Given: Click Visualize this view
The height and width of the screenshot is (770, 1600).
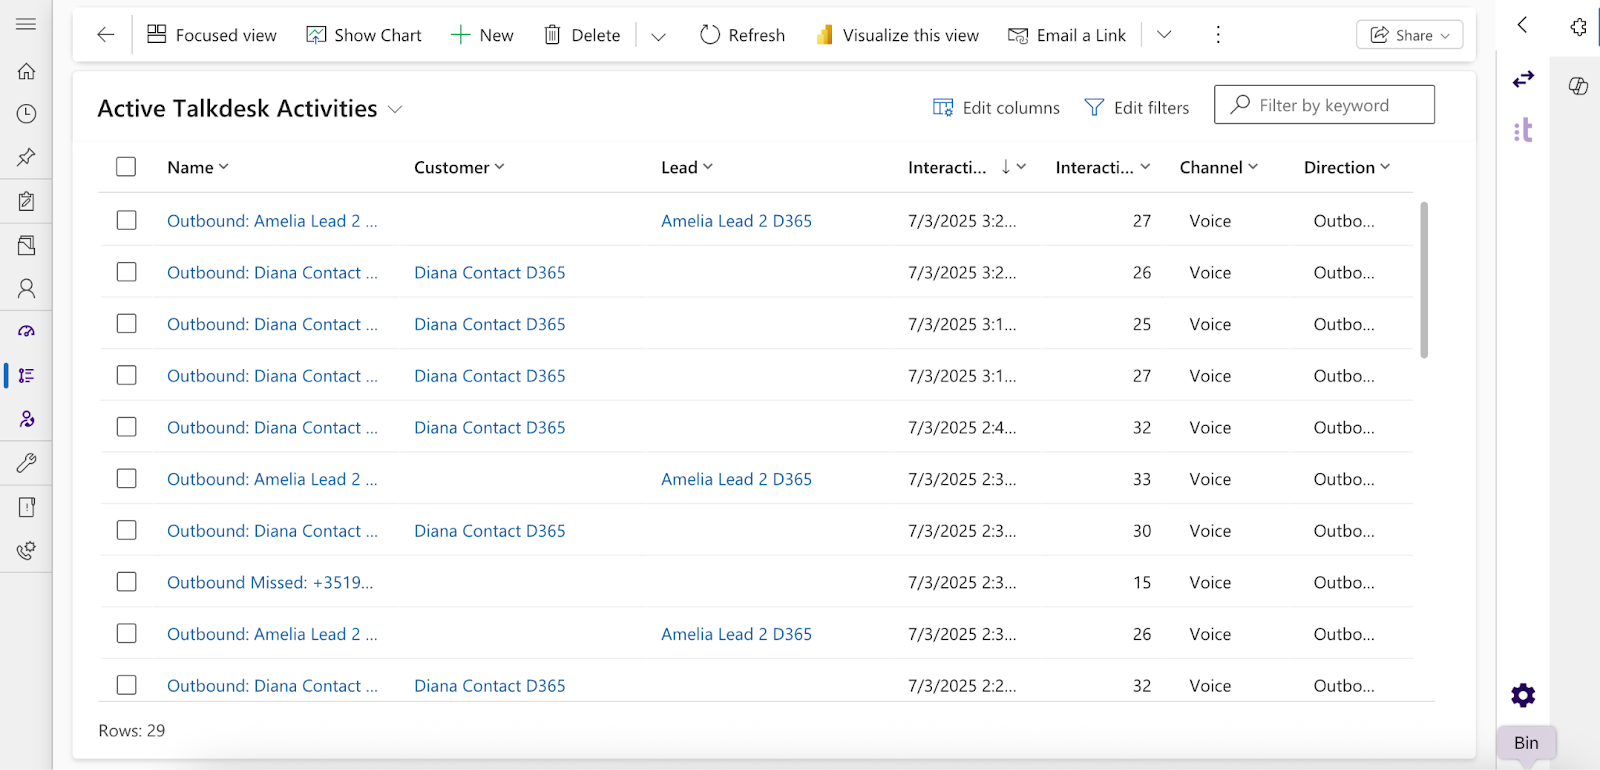Looking at the screenshot, I should 897,35.
